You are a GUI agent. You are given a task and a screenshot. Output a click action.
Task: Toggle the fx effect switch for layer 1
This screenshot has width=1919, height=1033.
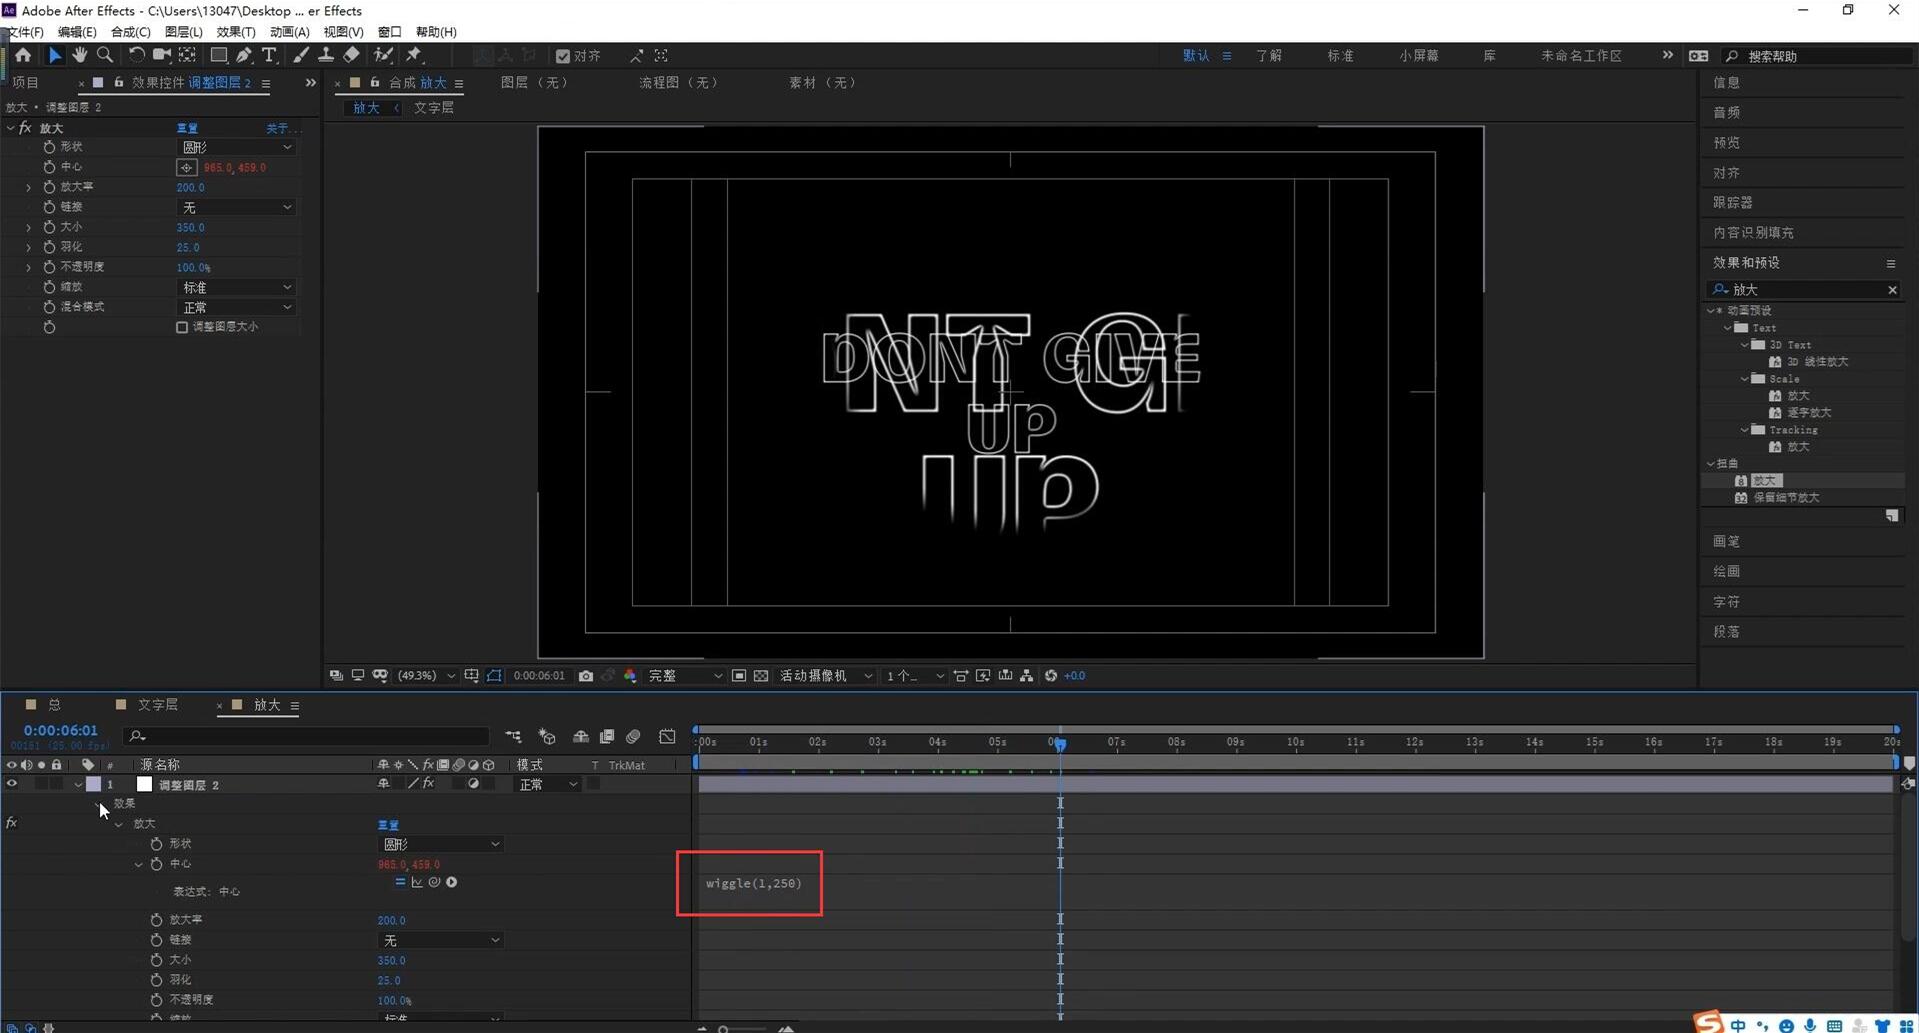(428, 785)
